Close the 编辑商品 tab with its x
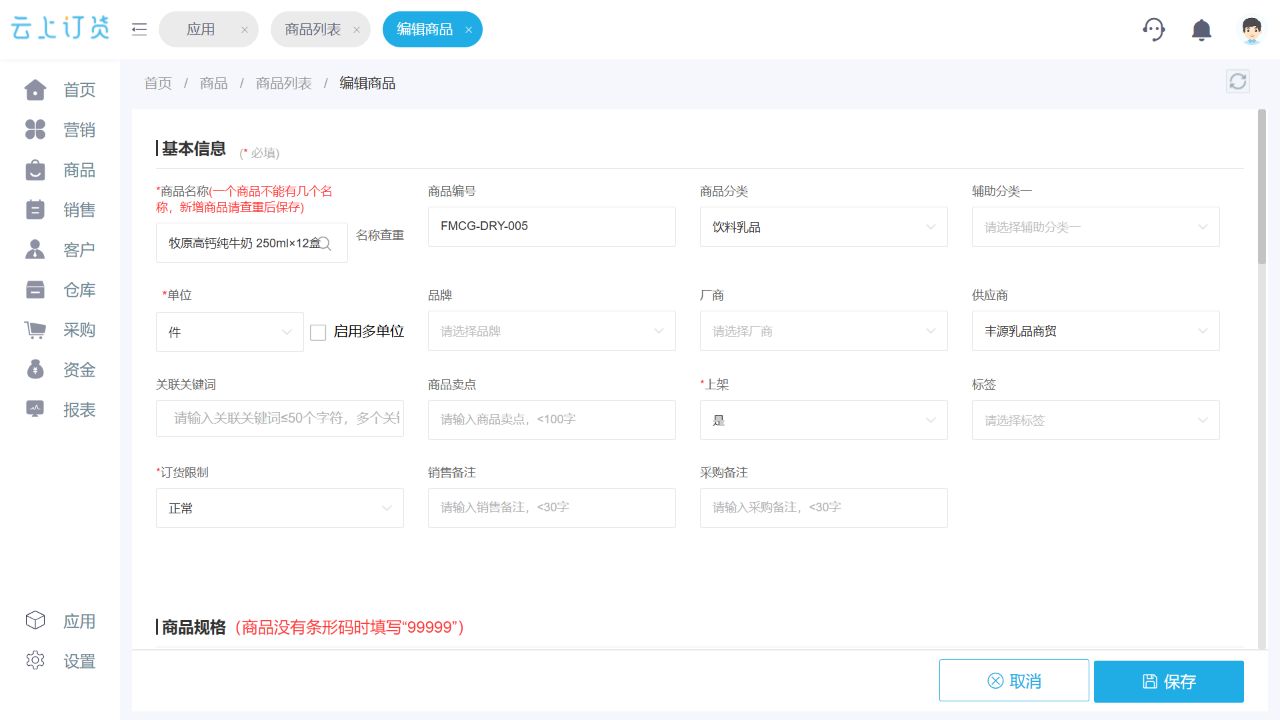The height and width of the screenshot is (720, 1280). [468, 30]
